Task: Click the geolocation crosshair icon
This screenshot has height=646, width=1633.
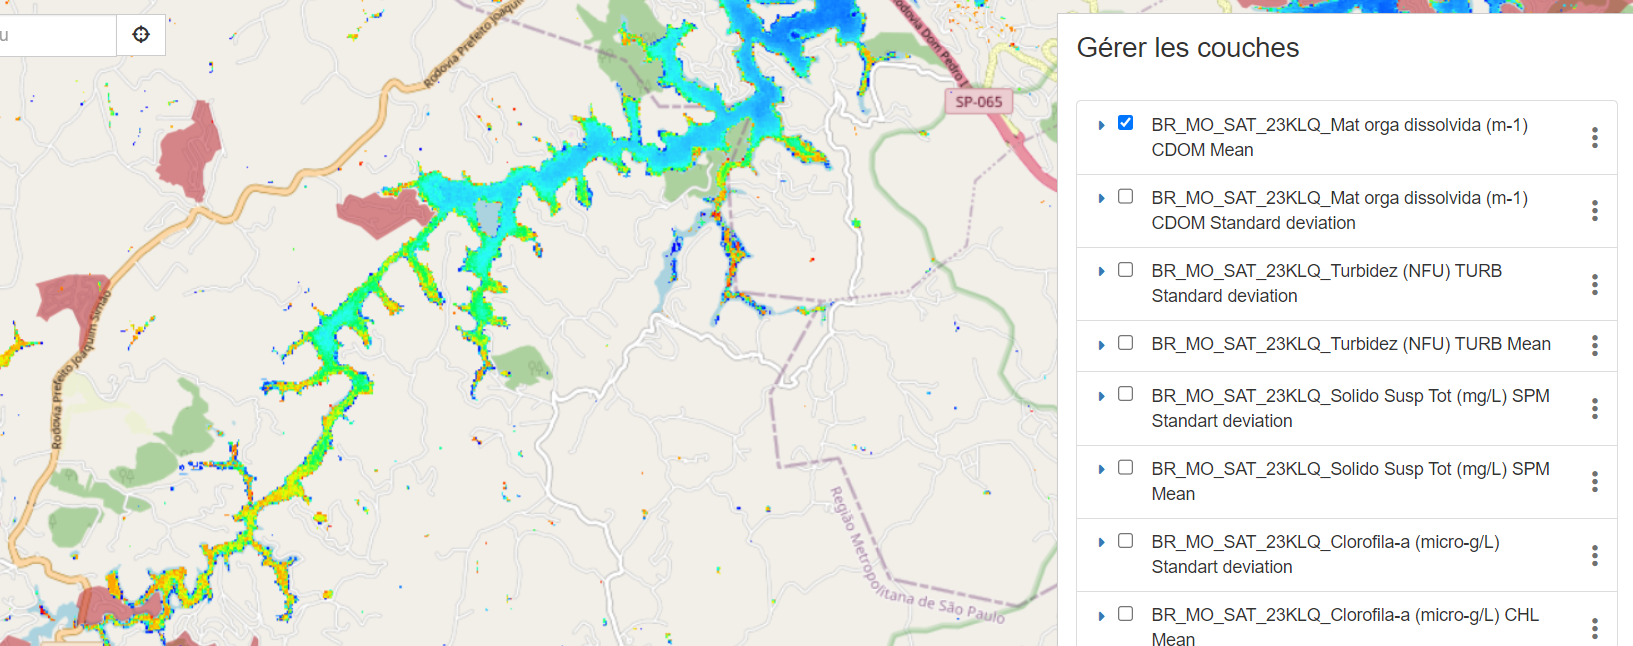Action: 141,35
